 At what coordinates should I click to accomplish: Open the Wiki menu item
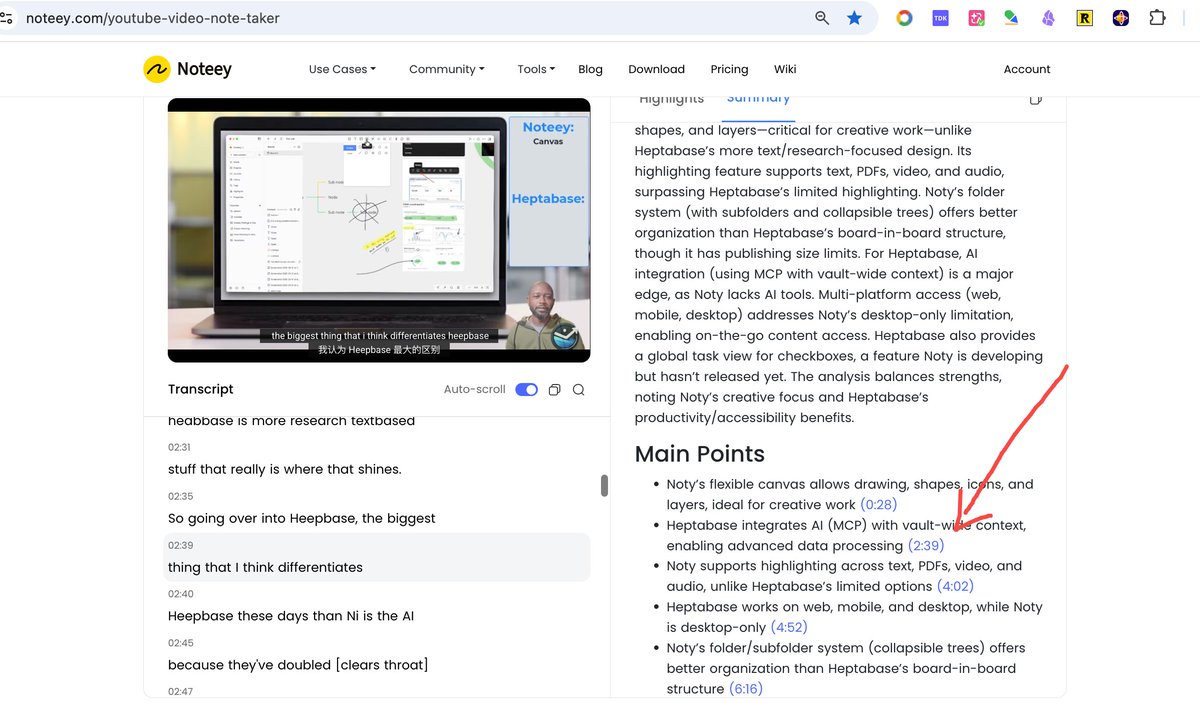pyautogui.click(x=785, y=69)
